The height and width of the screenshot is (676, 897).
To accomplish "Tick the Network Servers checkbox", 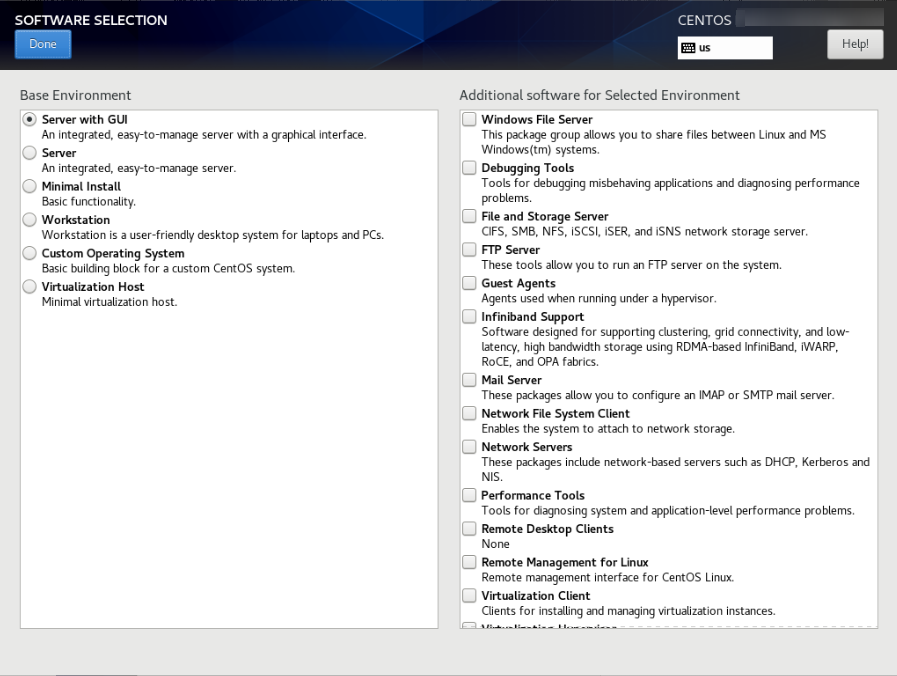I will tap(469, 447).
